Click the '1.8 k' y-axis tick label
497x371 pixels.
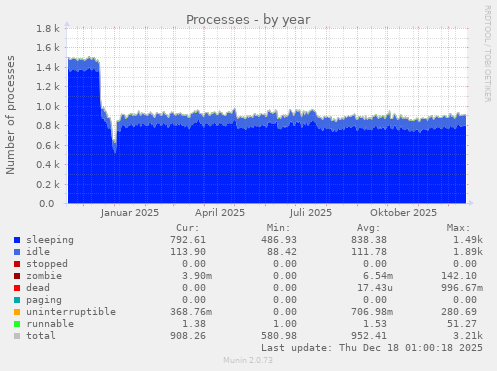coord(48,29)
